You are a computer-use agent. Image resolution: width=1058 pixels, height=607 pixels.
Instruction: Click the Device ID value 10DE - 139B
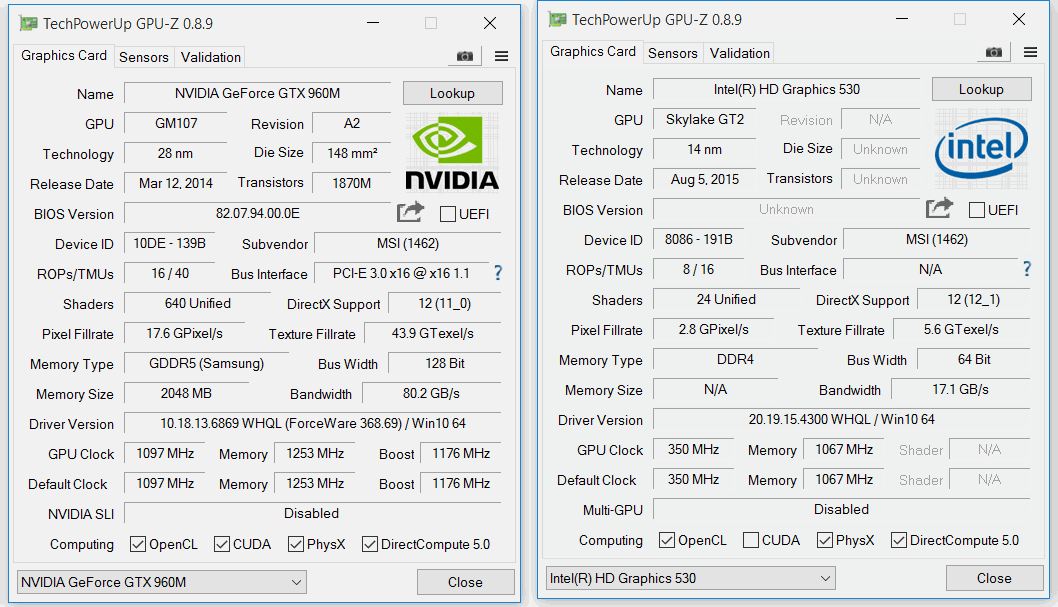[169, 243]
